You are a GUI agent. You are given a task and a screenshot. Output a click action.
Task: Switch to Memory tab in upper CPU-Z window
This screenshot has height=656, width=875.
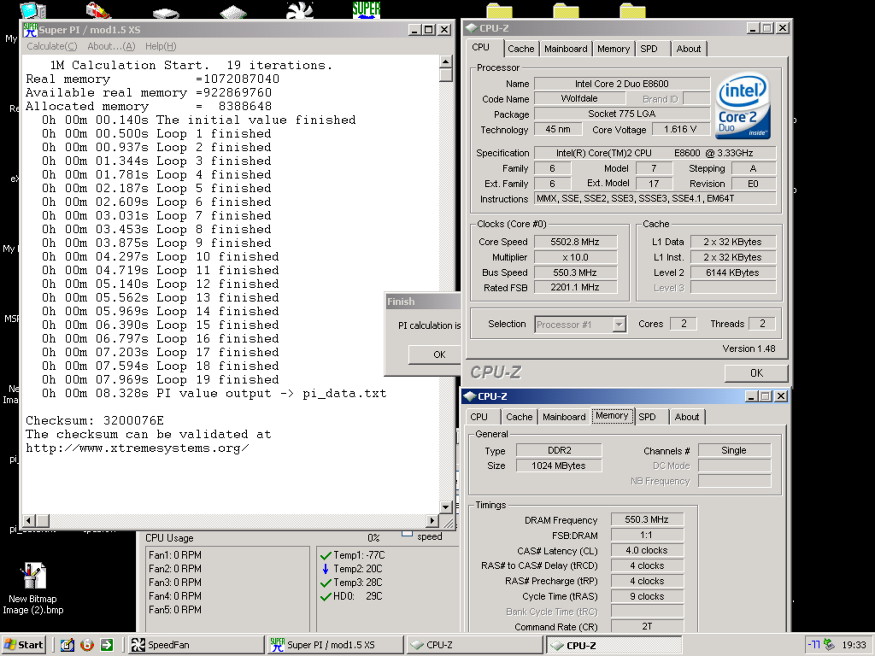613,49
